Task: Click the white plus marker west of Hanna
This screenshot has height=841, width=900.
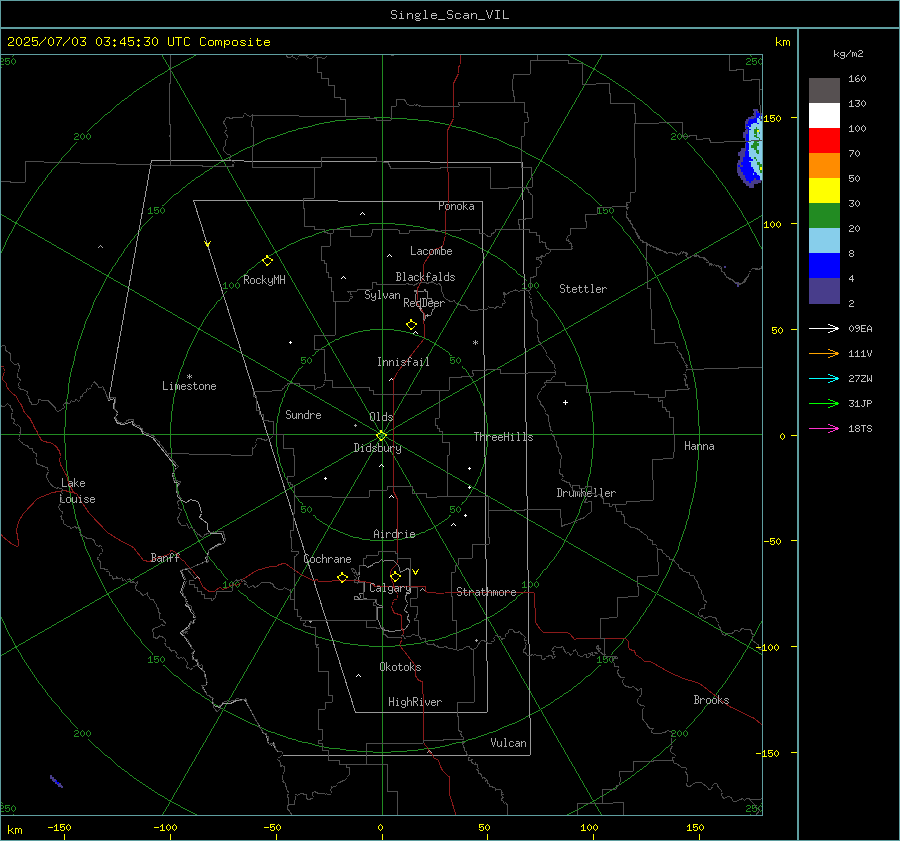Action: pos(565,402)
